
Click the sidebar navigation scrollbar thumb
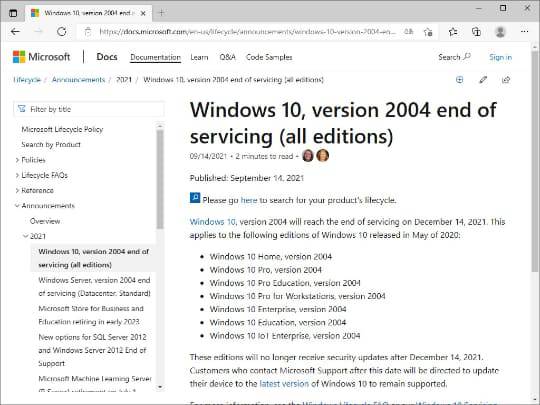tap(160, 179)
